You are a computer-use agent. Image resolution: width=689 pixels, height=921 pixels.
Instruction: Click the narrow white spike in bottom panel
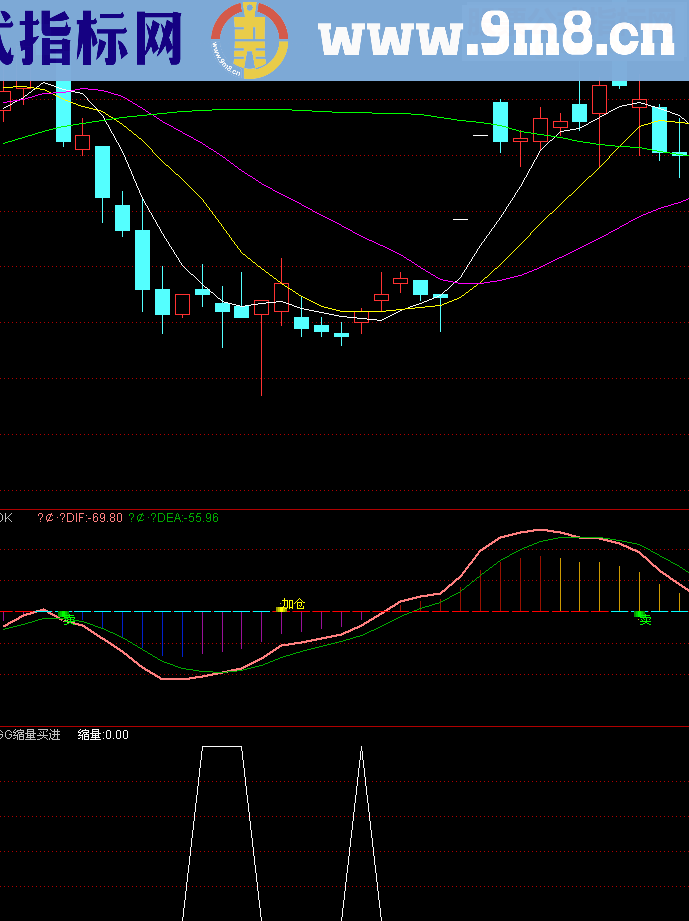pos(361,750)
